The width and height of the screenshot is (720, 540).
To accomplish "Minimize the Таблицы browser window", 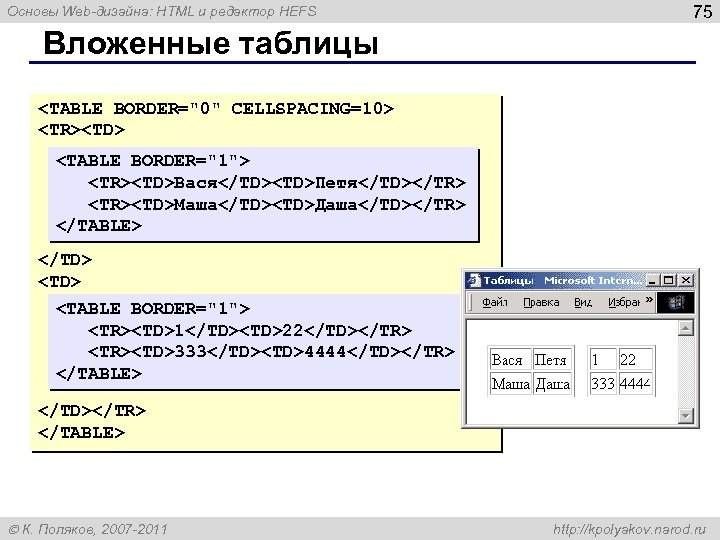I will [x=652, y=280].
